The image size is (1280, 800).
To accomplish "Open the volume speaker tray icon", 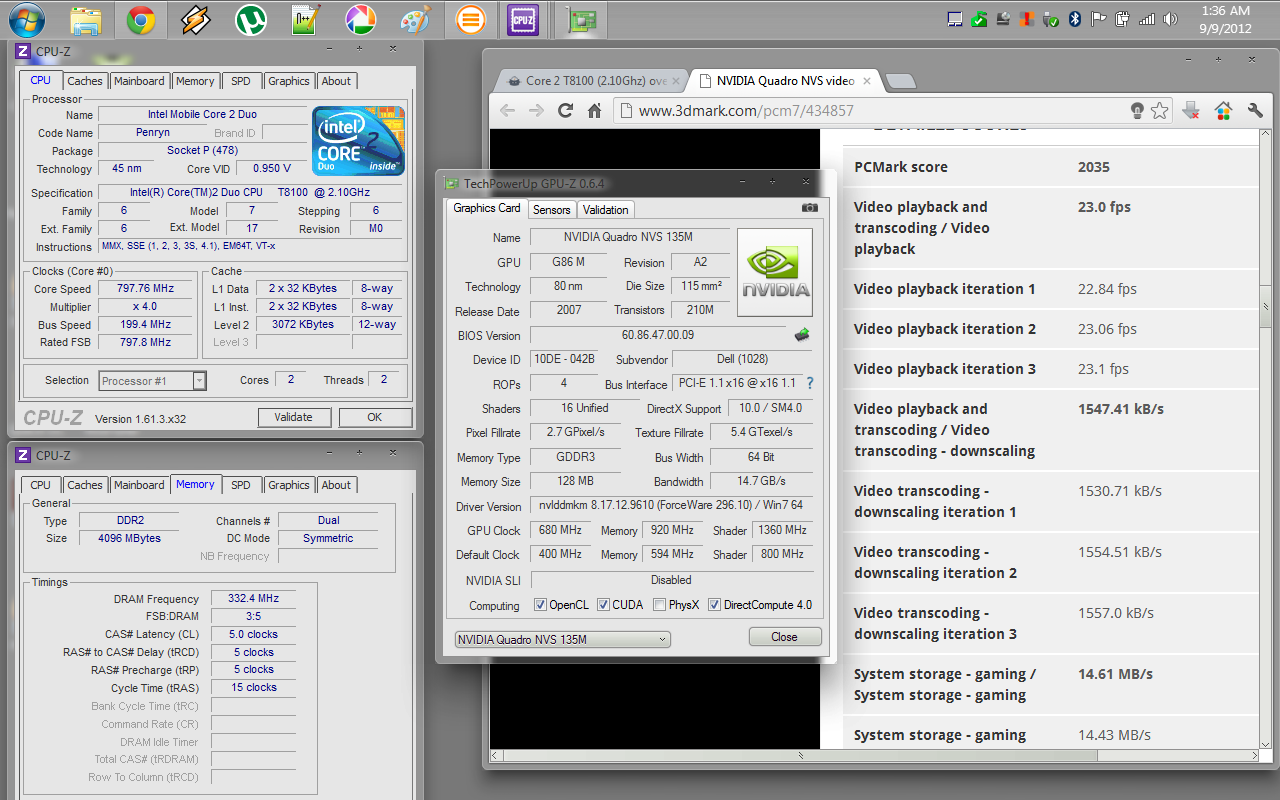I will tap(1169, 19).
